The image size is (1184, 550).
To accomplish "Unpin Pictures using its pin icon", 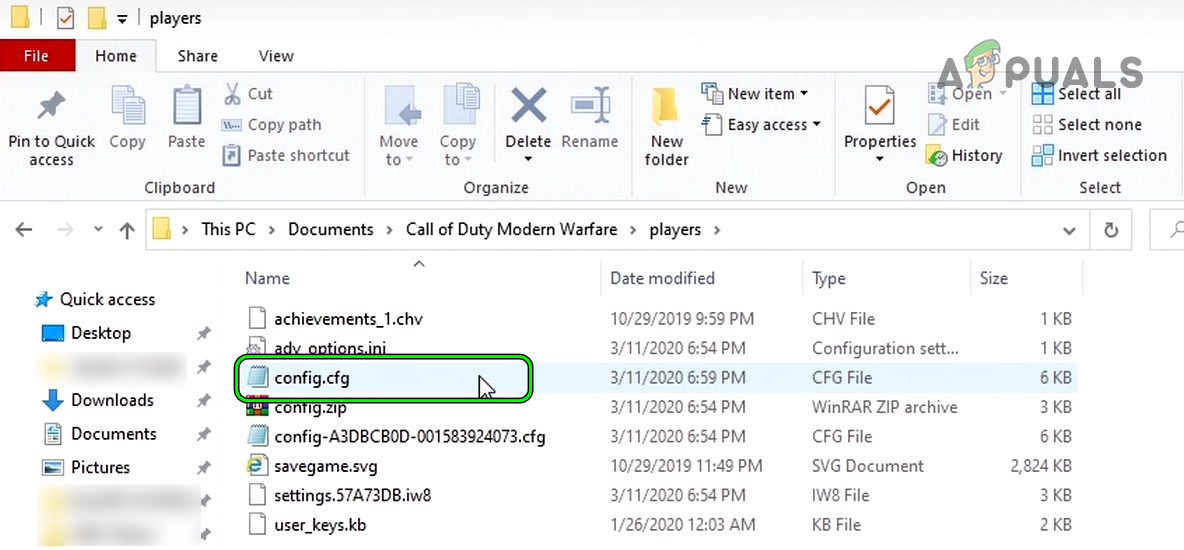I will [x=204, y=468].
